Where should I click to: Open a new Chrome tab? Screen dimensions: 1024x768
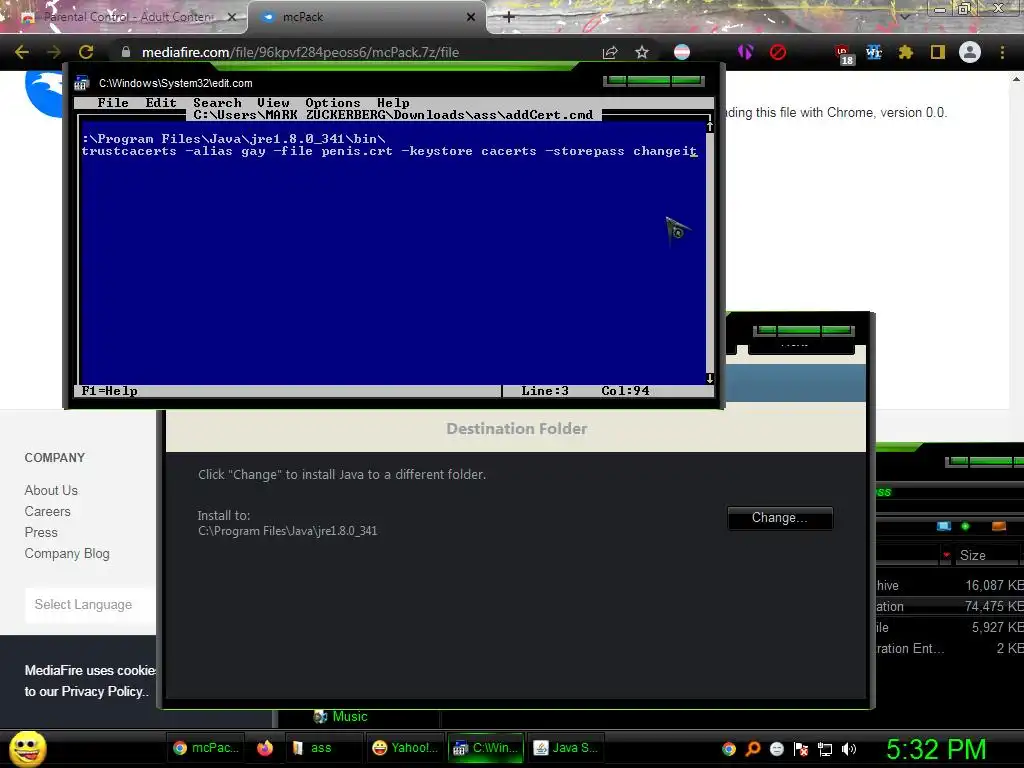coord(509,17)
